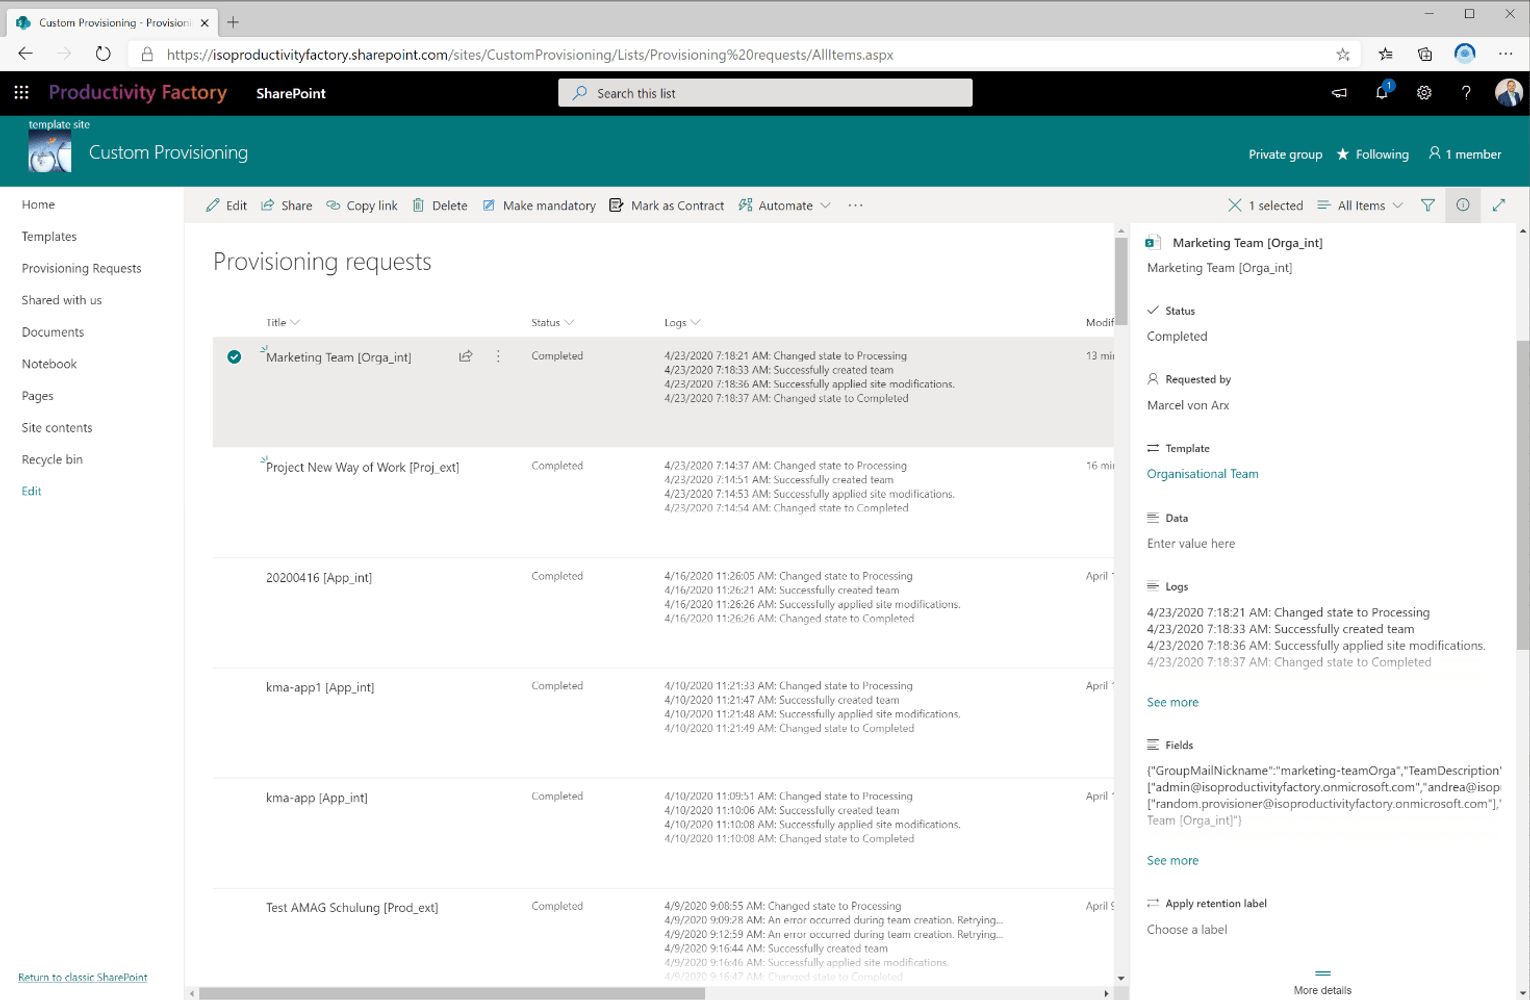This screenshot has width=1530, height=1000.
Task: Open the kma-app [App_int] item
Action: click(317, 797)
